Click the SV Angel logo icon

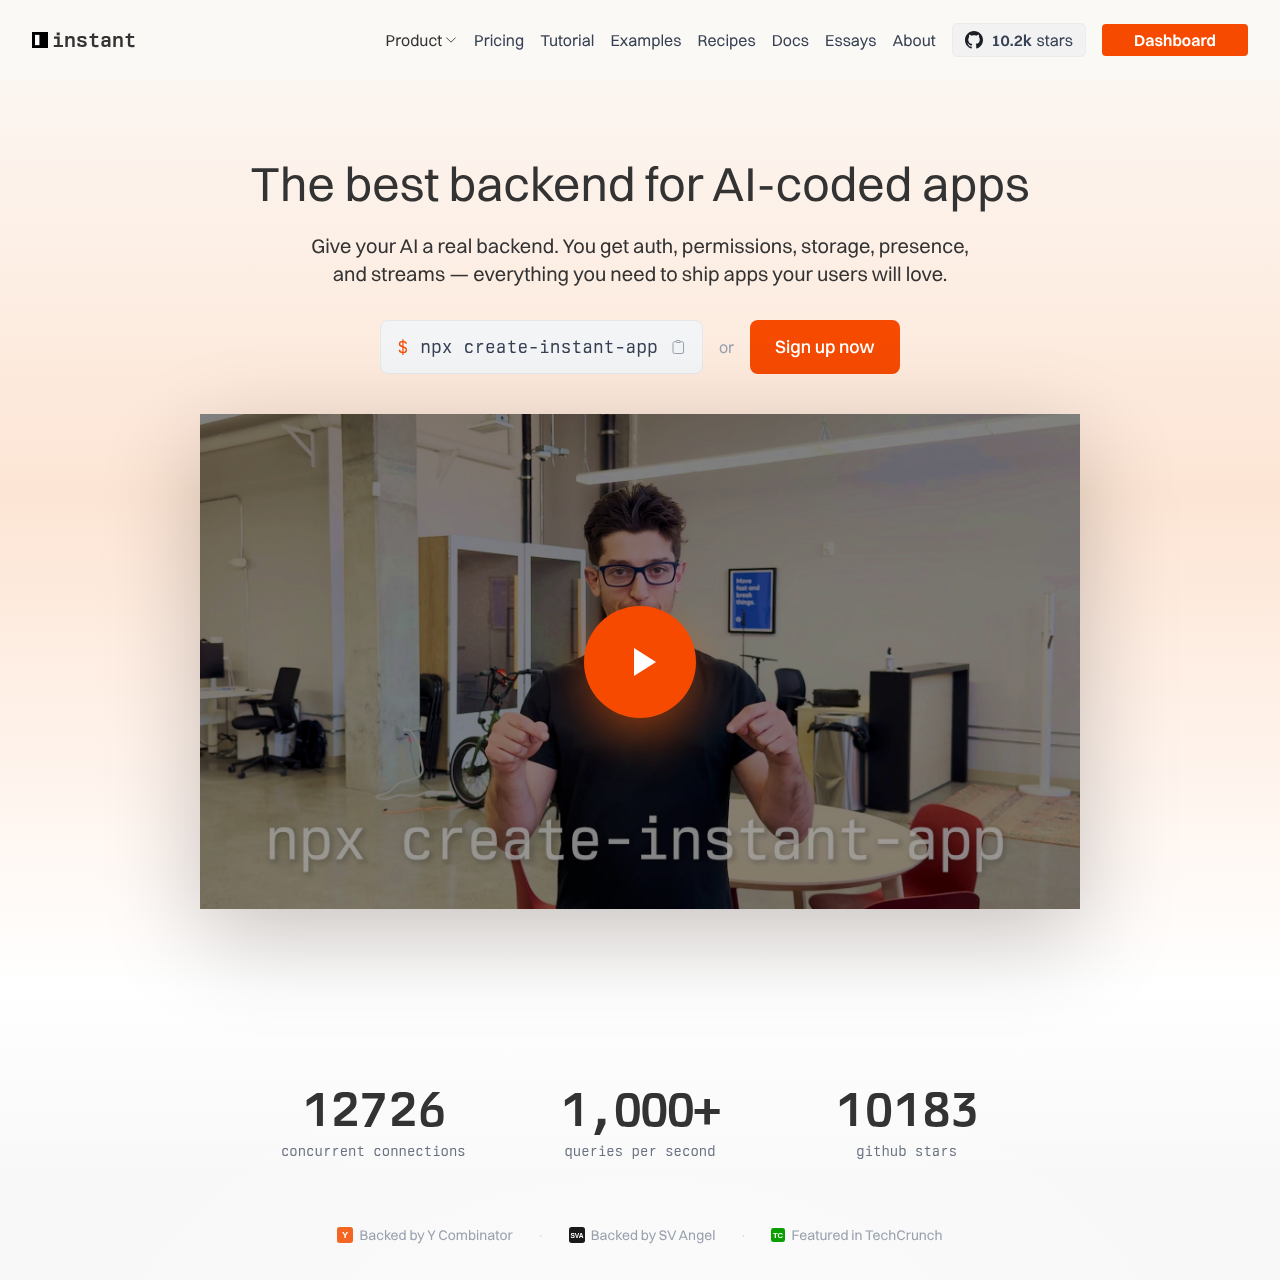point(577,1235)
